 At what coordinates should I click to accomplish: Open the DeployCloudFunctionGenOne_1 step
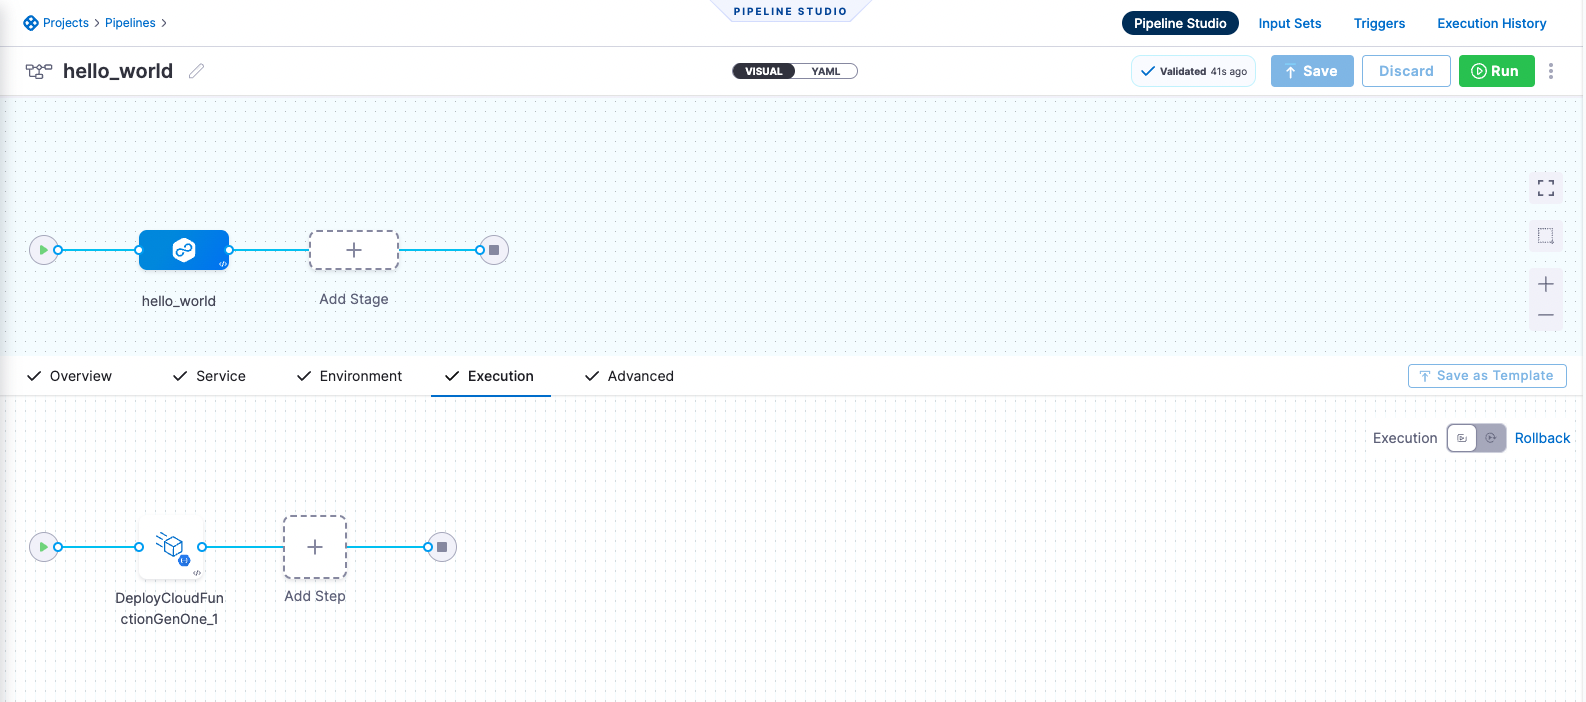171,547
